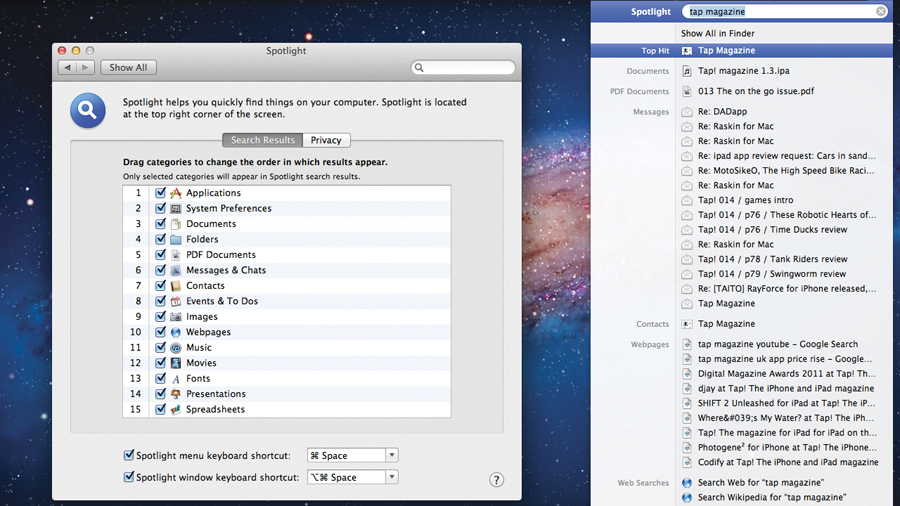Open Spotlight help with the question mark button
The image size is (900, 506).
(x=496, y=480)
